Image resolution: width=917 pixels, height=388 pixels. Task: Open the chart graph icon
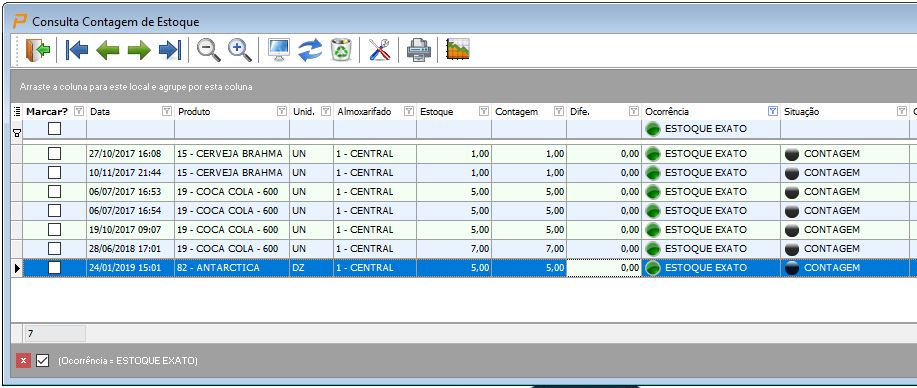tap(458, 50)
